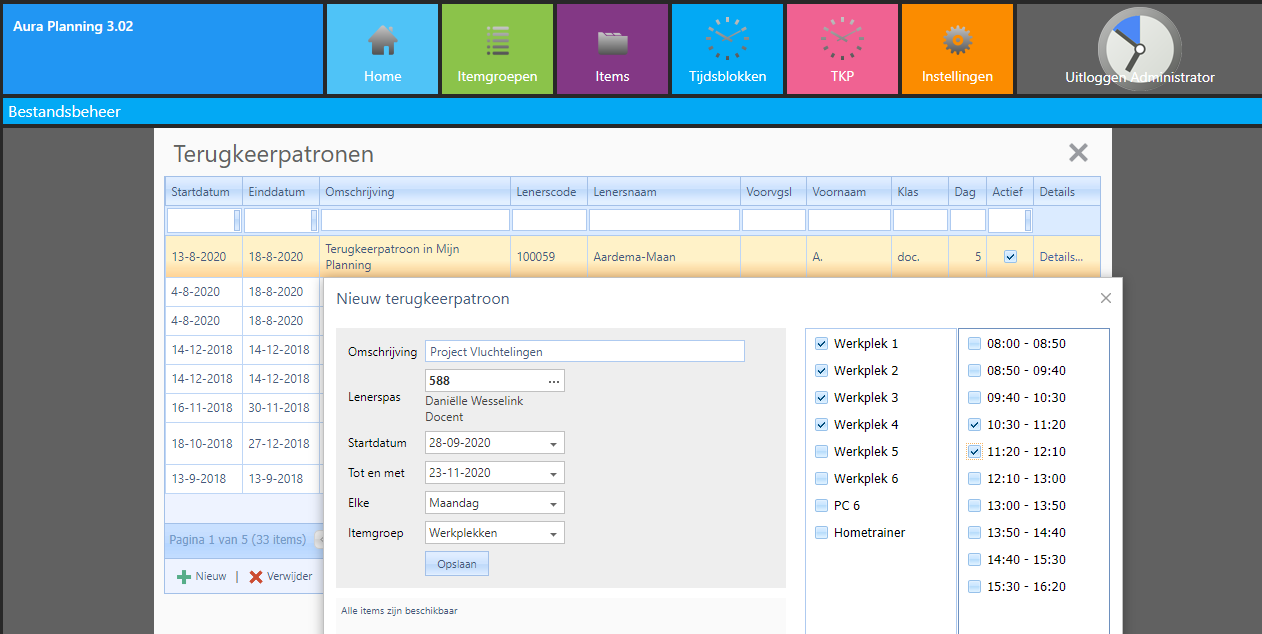Click Uitloggen Administrator tile
1262x634 pixels.
coord(1138,49)
